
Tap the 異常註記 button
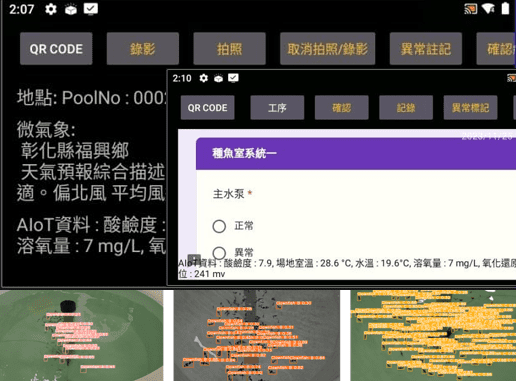tap(426, 49)
